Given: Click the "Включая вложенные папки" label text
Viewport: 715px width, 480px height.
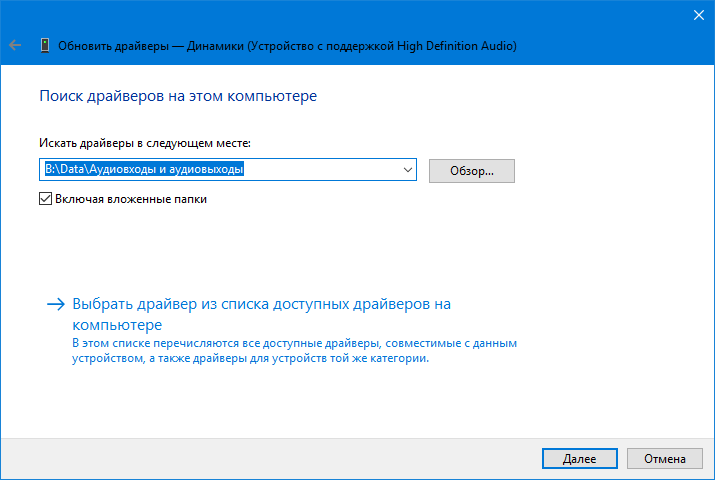Looking at the screenshot, I should (x=131, y=199).
